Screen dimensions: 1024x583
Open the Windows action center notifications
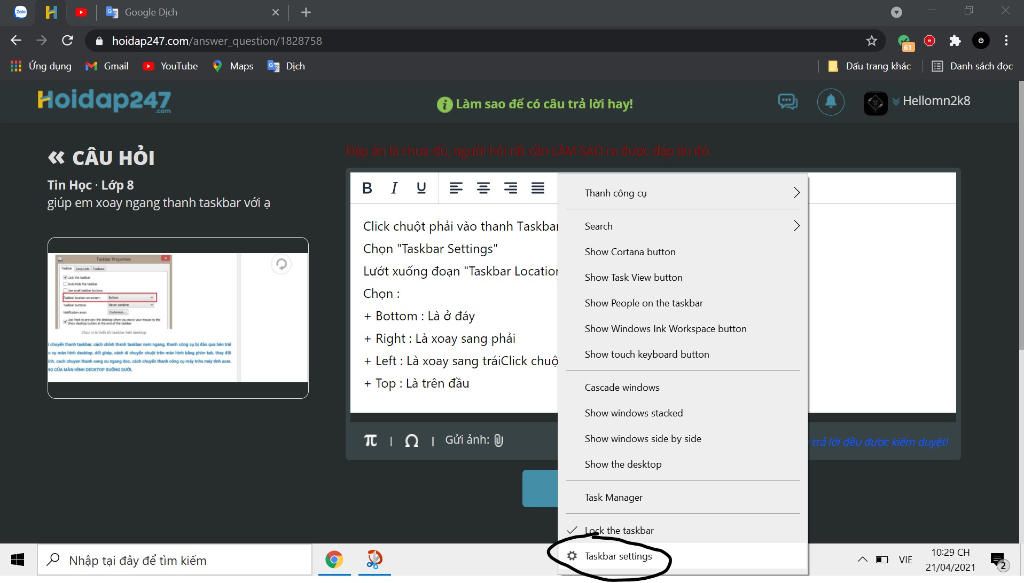coord(998,560)
